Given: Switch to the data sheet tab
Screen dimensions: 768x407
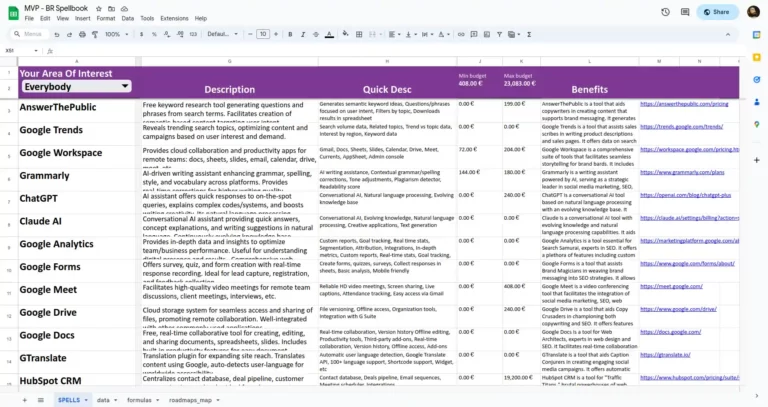Looking at the screenshot, I should [x=107, y=400].
